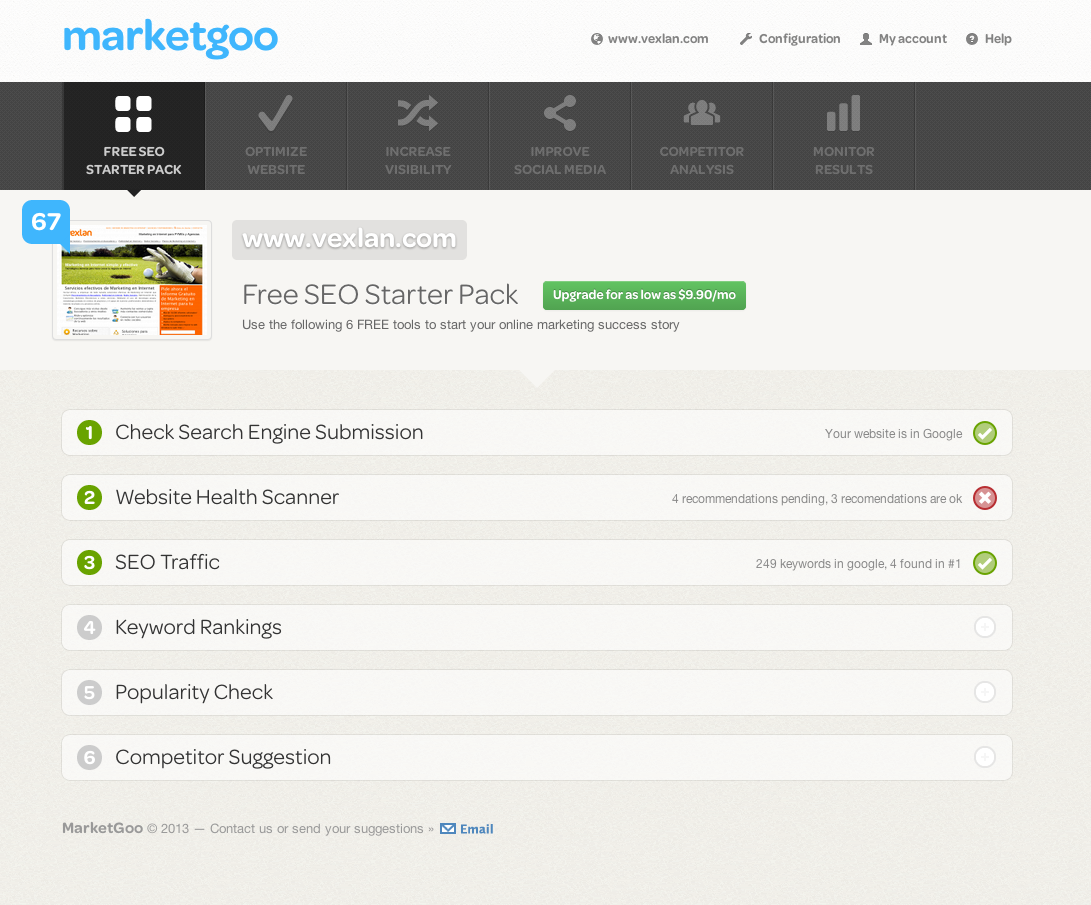Click the shuffle arrows Increase Visibility icon

click(417, 113)
